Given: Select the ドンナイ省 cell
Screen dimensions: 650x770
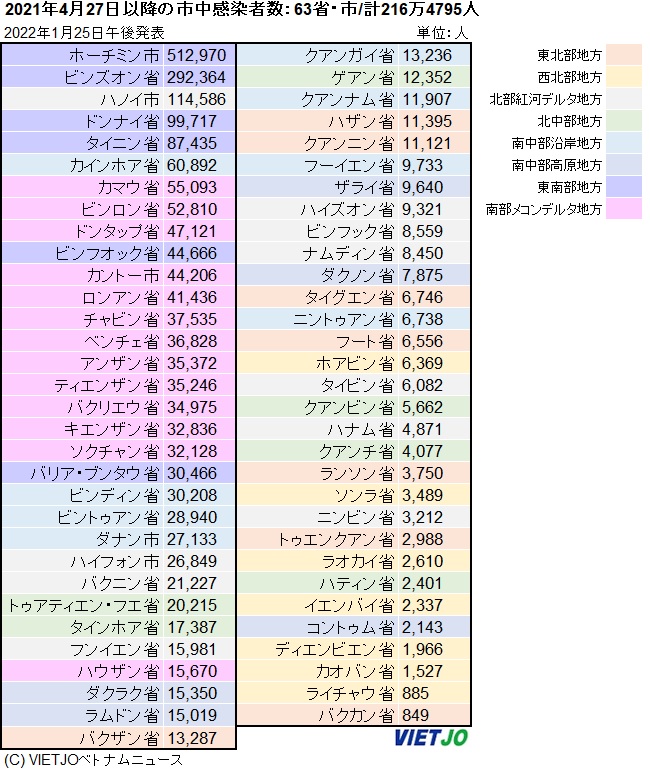Looking at the screenshot, I should point(82,121).
